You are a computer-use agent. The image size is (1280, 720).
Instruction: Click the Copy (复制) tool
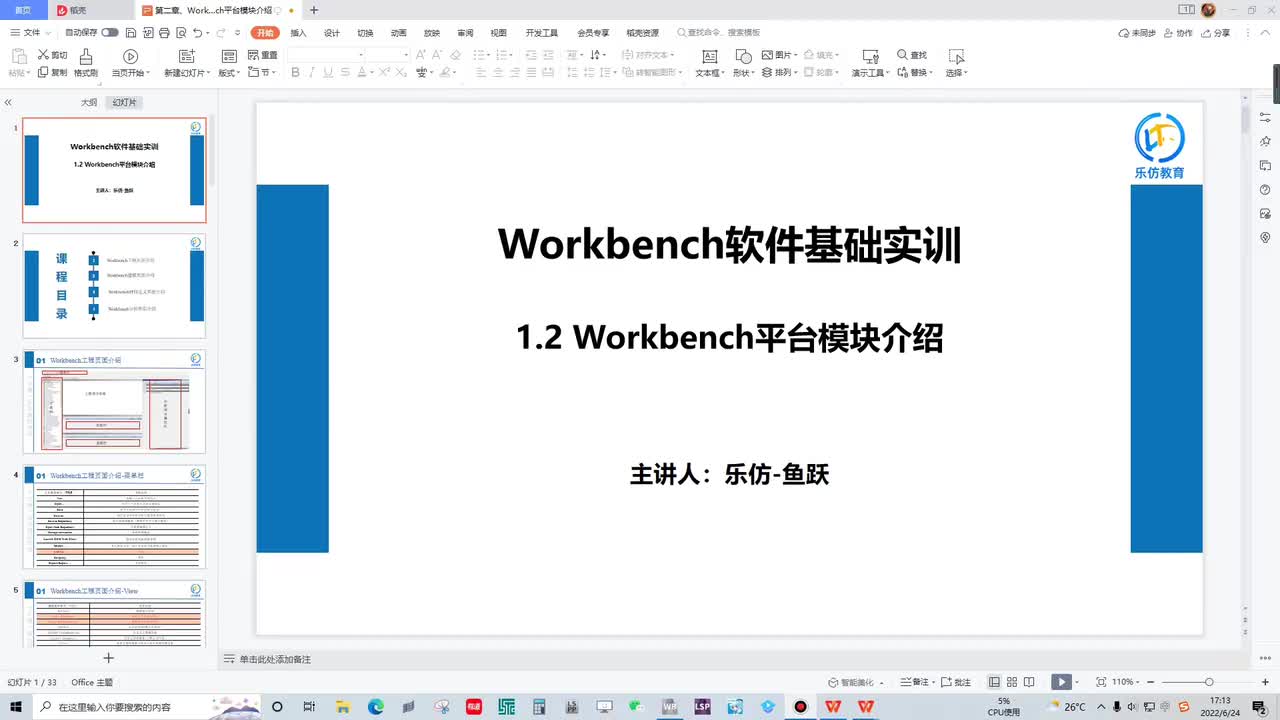pos(52,72)
